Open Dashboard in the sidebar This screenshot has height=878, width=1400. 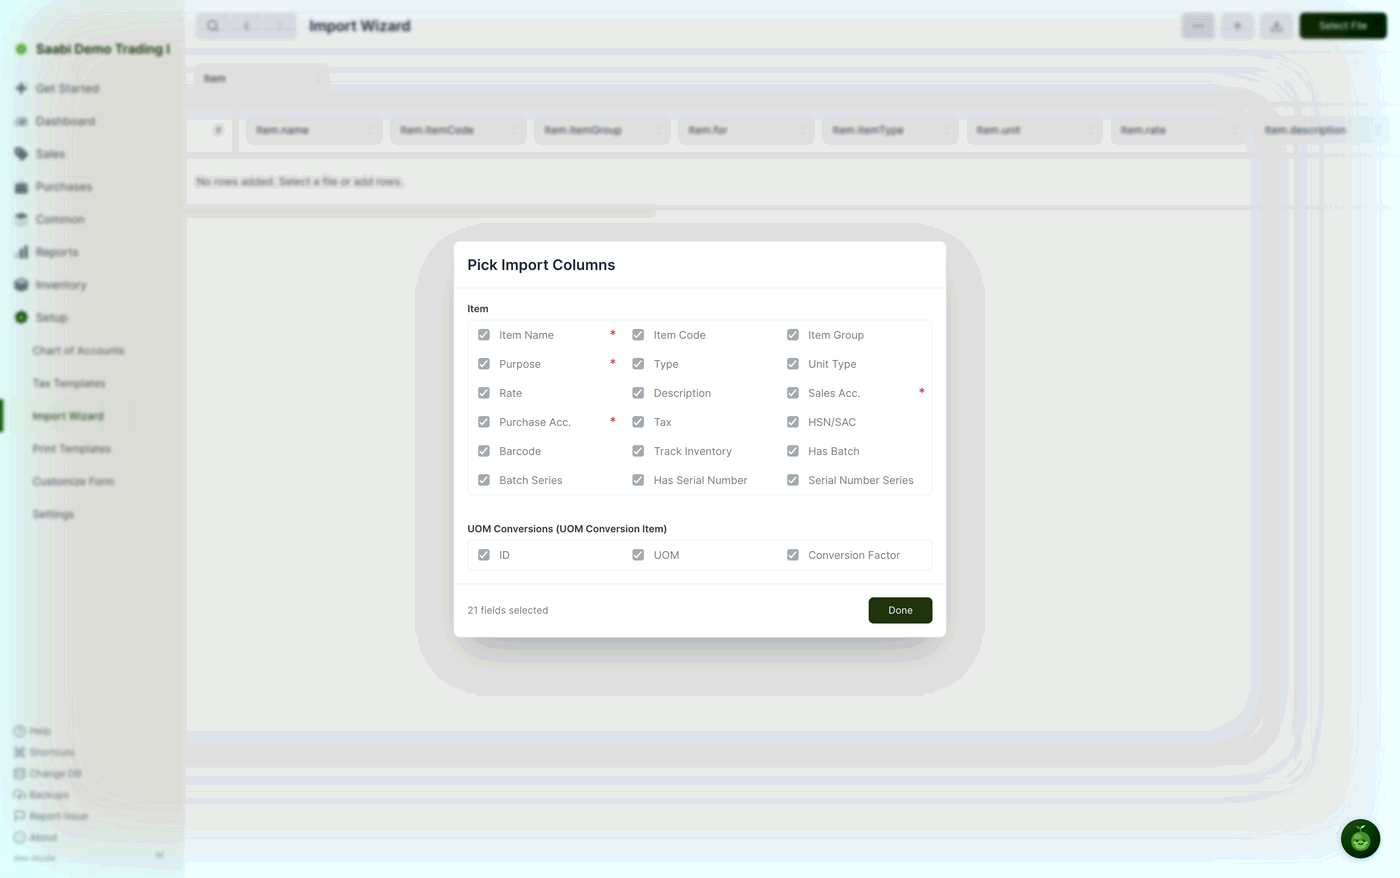(x=65, y=121)
